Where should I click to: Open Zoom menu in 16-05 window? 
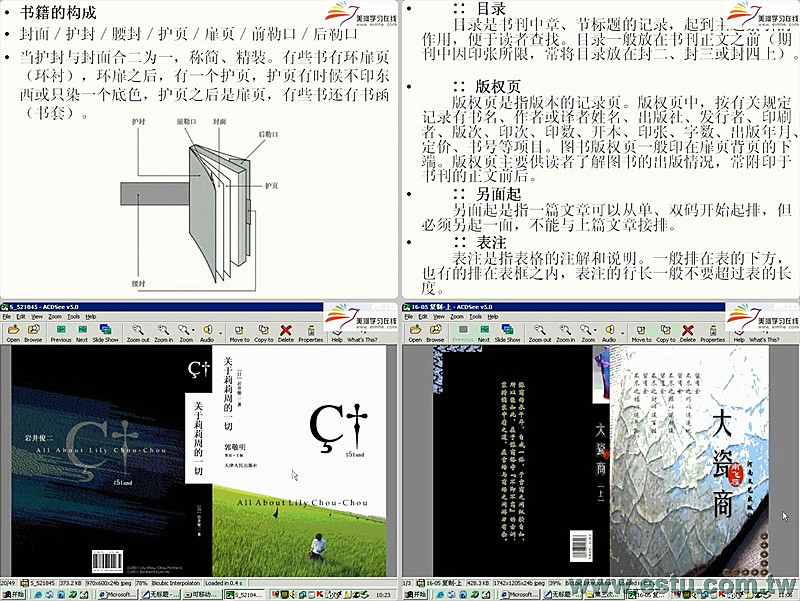(x=457, y=316)
